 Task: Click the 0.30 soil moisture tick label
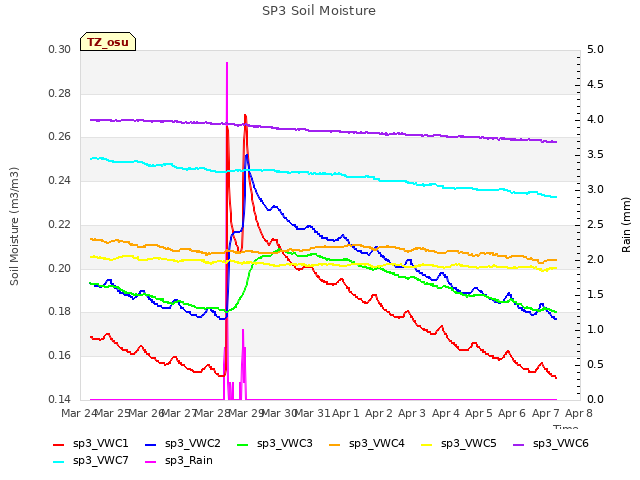[60, 49]
